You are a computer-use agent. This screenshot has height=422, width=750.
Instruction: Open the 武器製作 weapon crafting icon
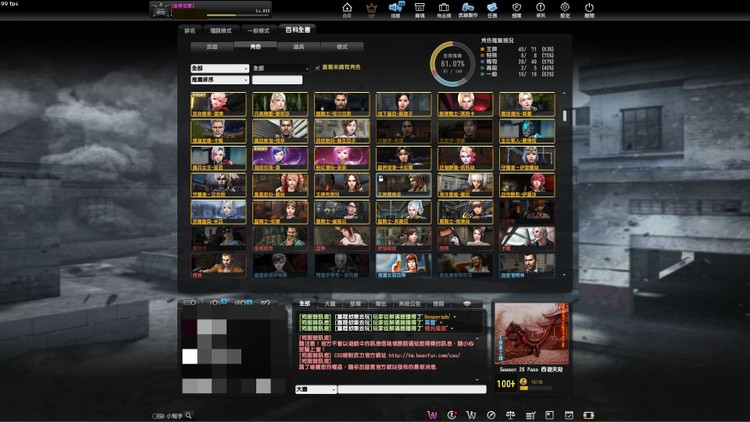tap(468, 10)
